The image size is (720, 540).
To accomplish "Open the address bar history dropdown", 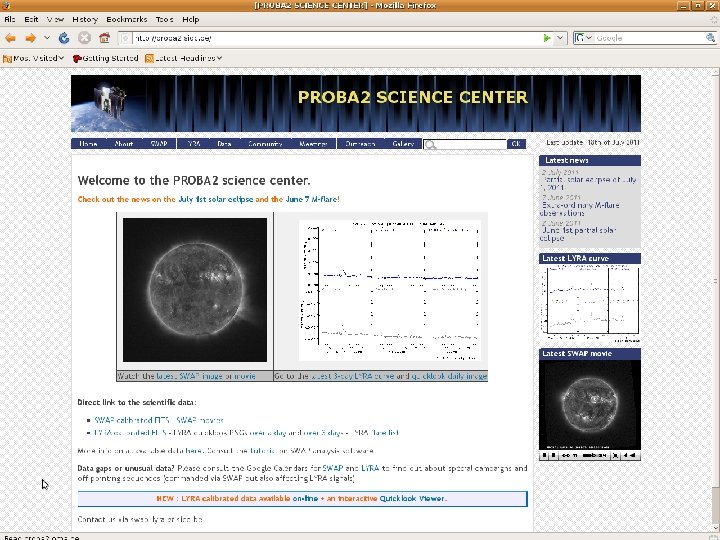I will [560, 38].
